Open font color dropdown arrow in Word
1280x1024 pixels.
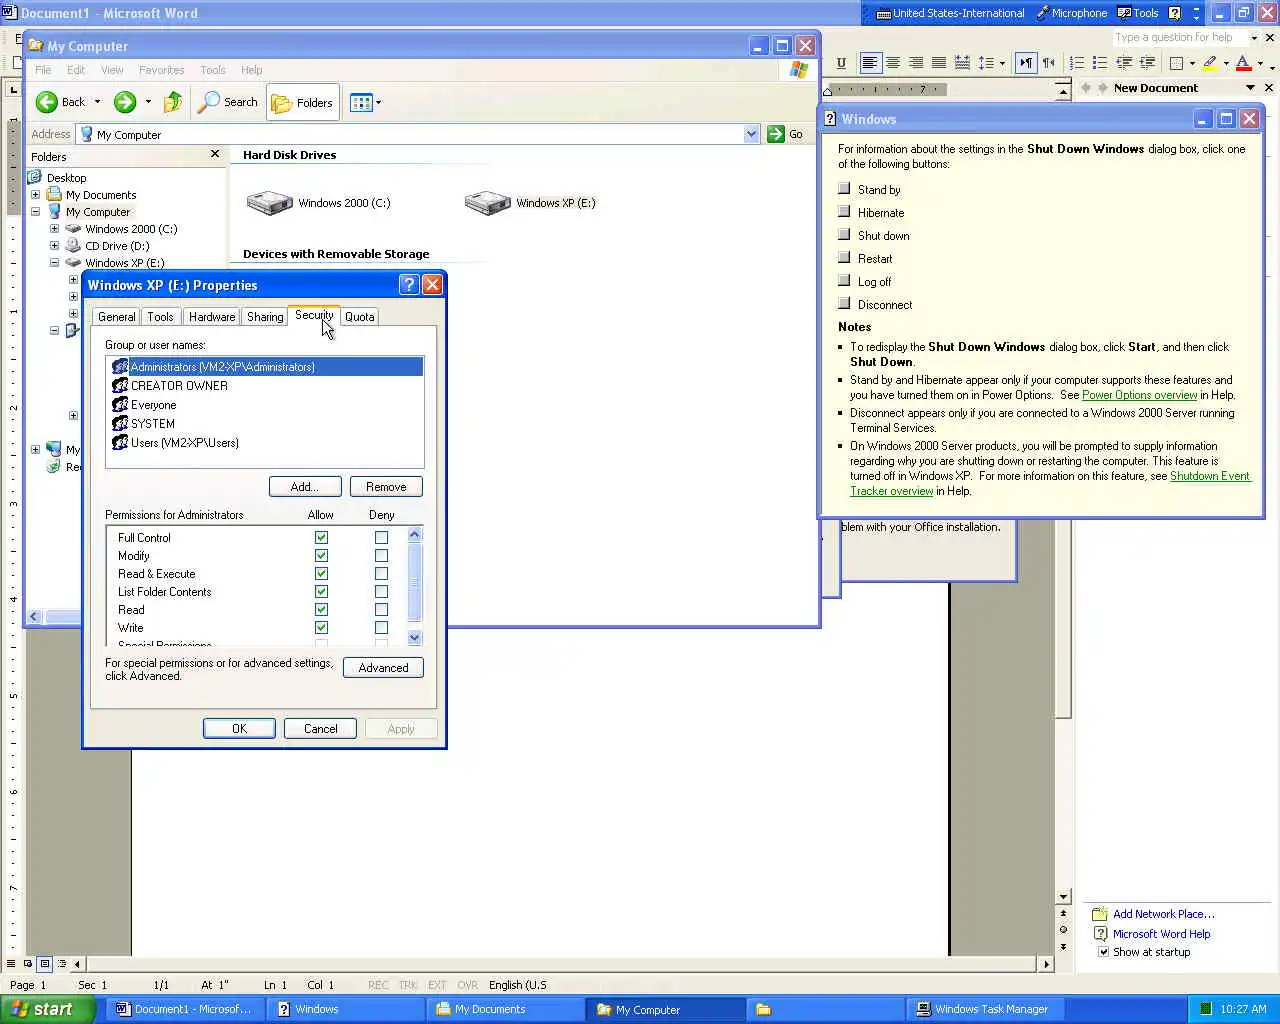(x=1260, y=63)
